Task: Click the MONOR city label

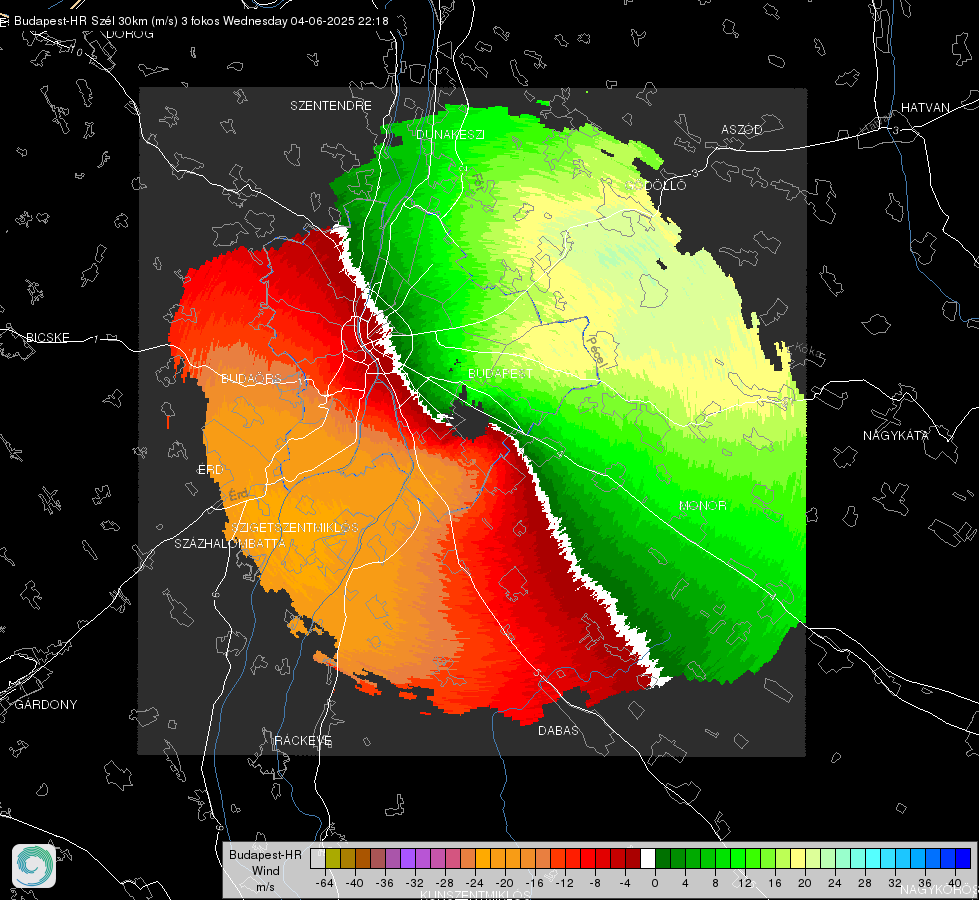Action: point(702,505)
